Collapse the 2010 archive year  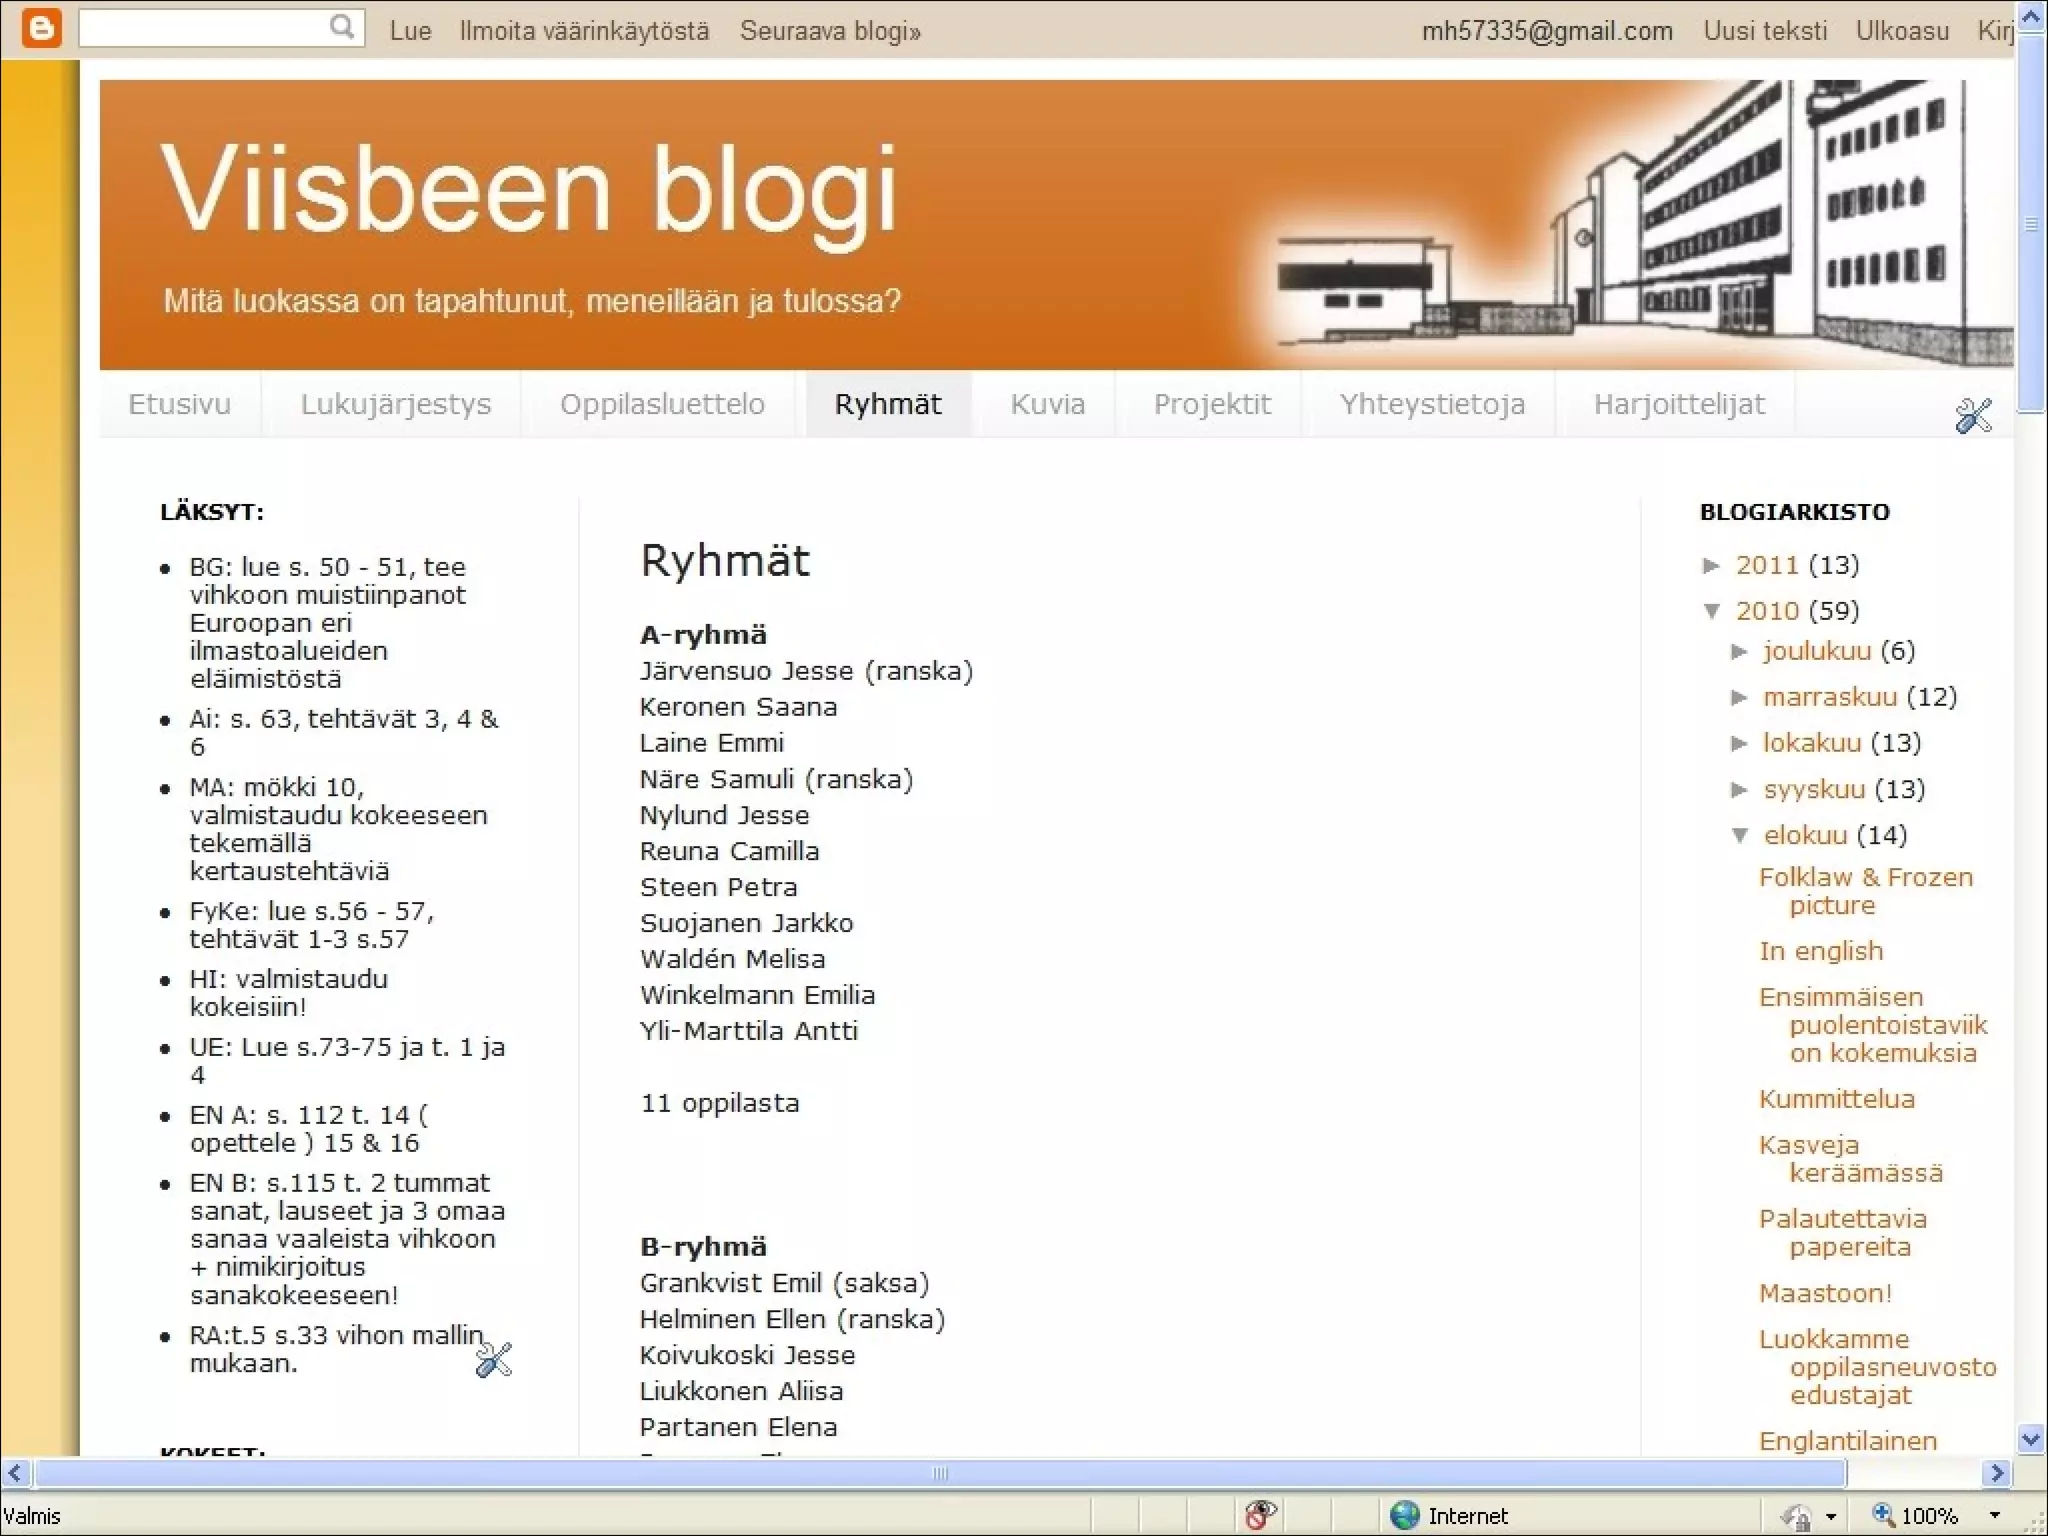1712,611
